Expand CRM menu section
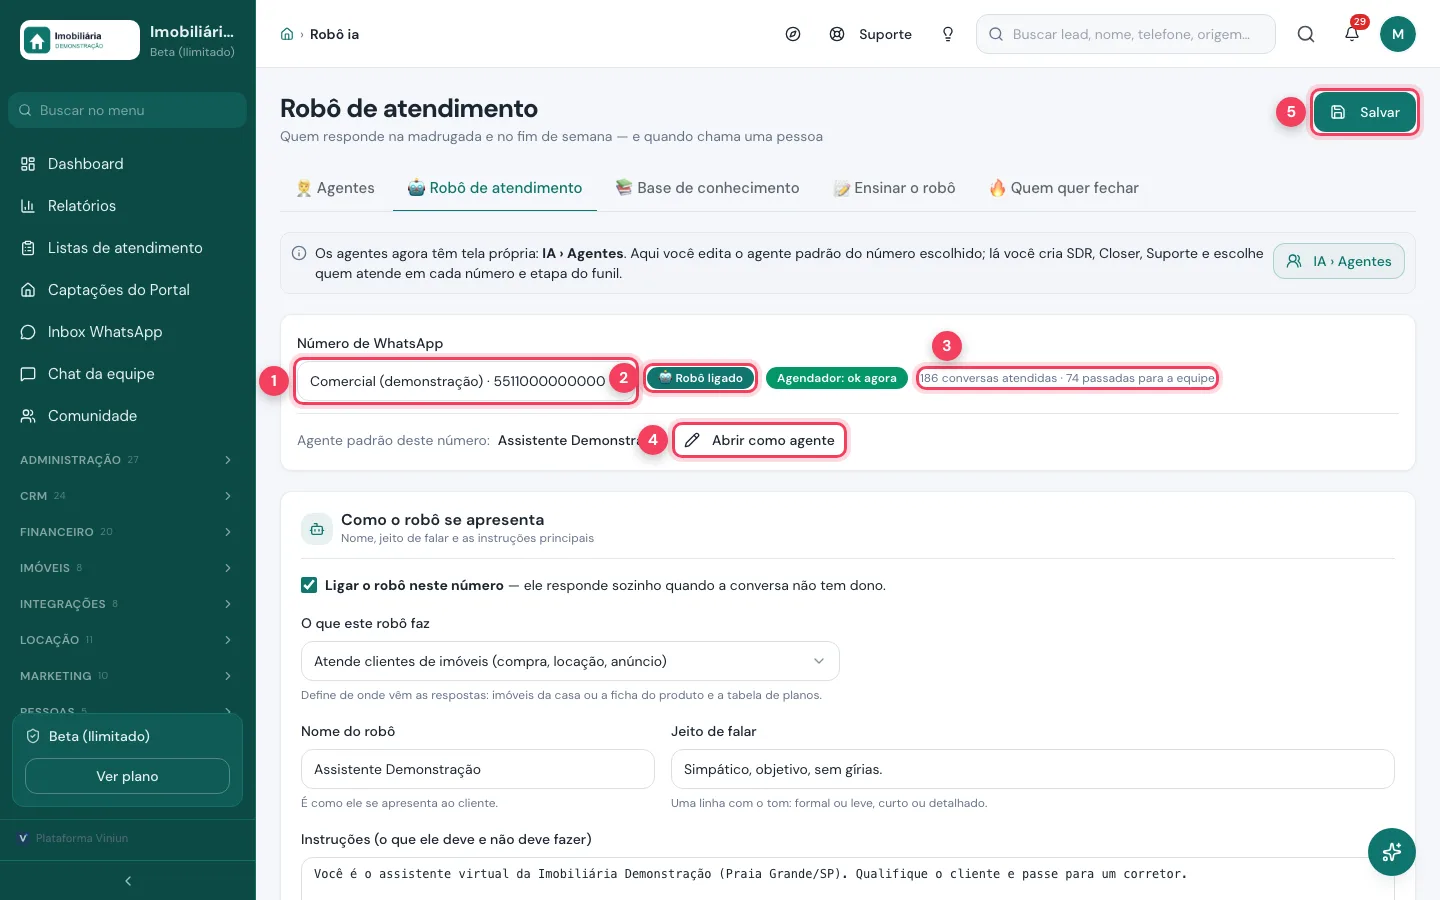 [x=128, y=496]
